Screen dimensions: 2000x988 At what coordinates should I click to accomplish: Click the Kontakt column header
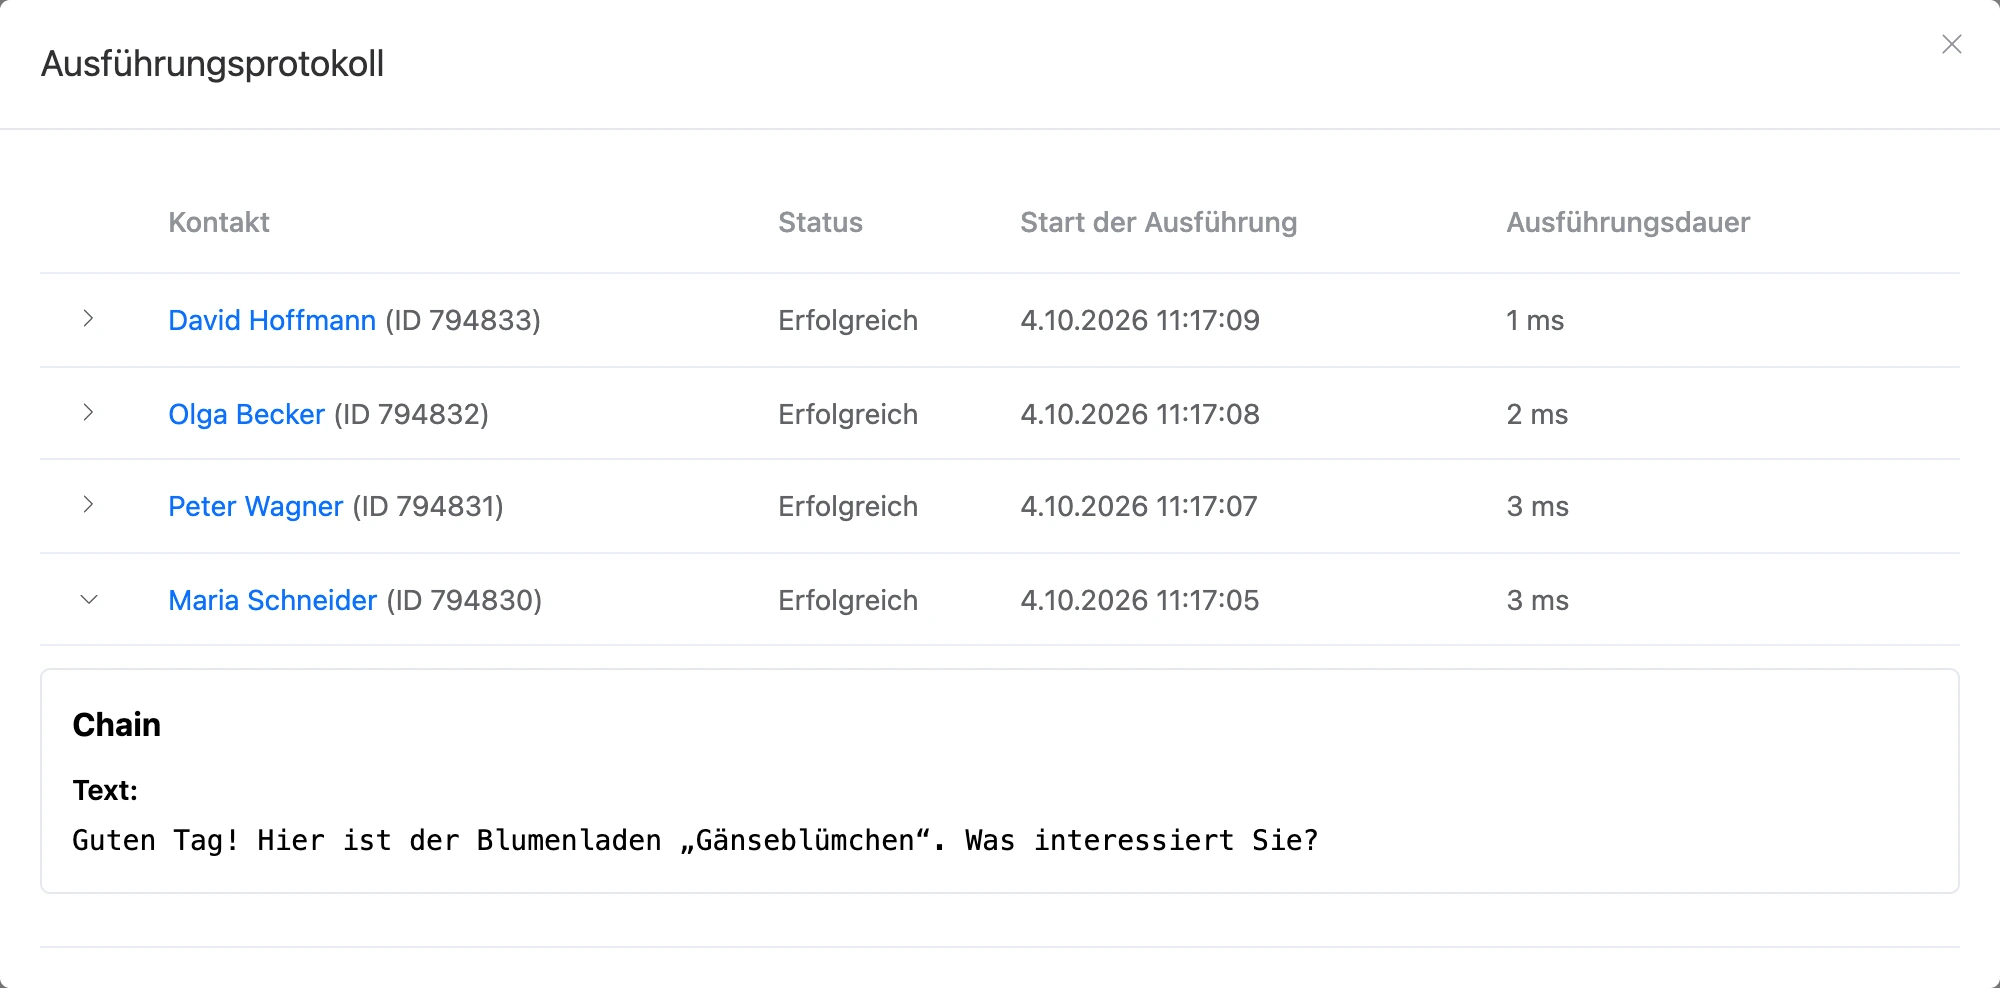coord(219,222)
